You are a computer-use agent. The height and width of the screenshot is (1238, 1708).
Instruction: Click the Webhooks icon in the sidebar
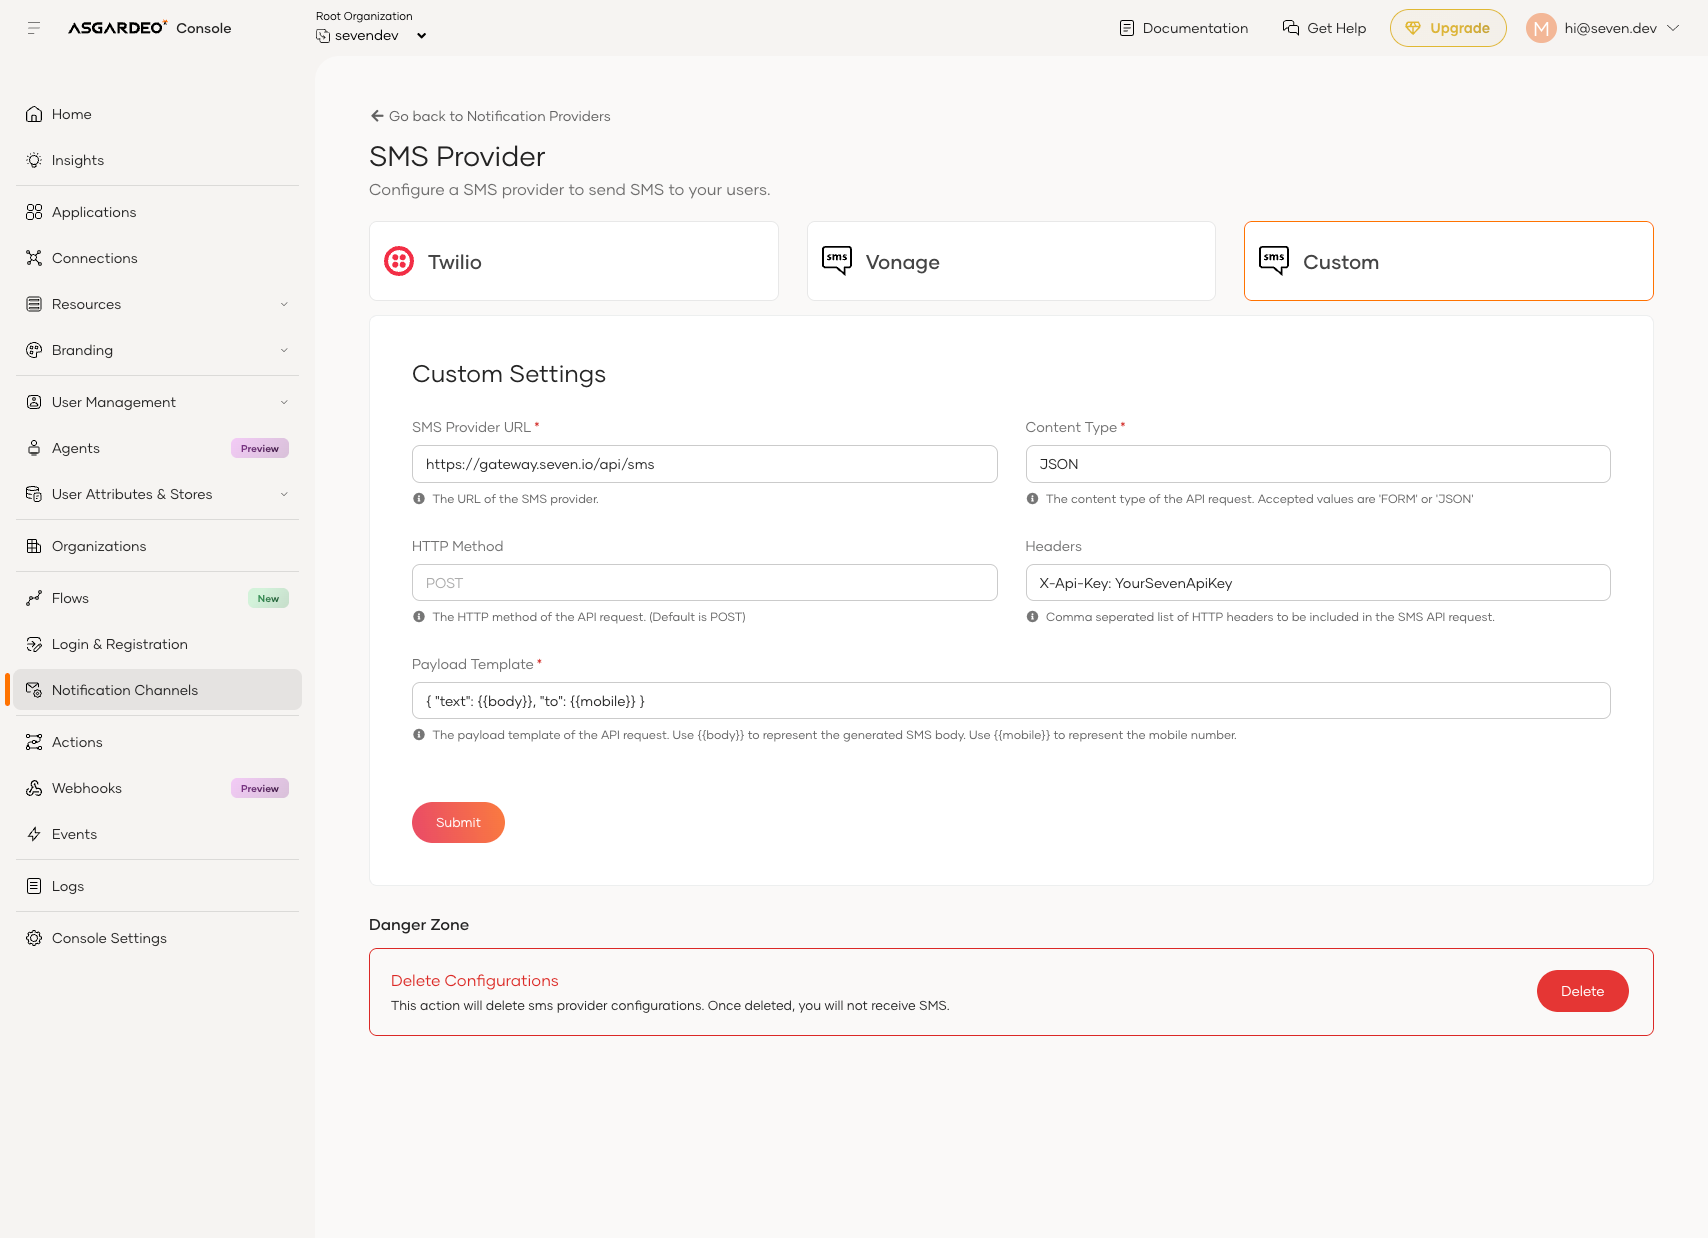pos(34,788)
